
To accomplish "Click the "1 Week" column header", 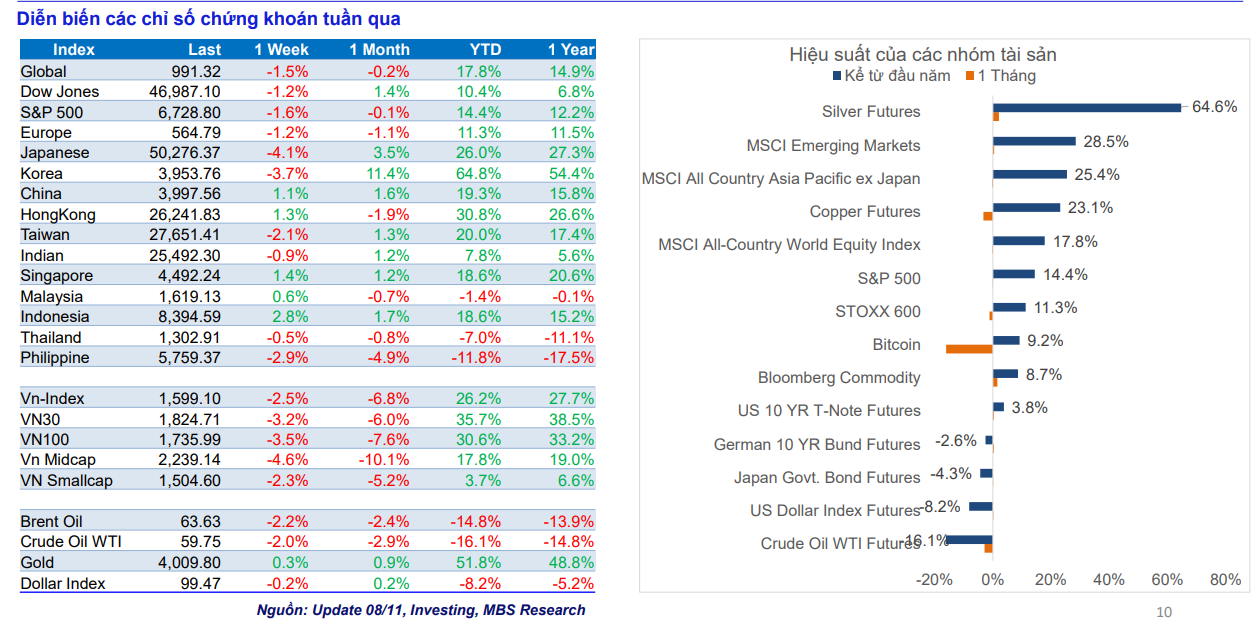I will coord(281,50).
